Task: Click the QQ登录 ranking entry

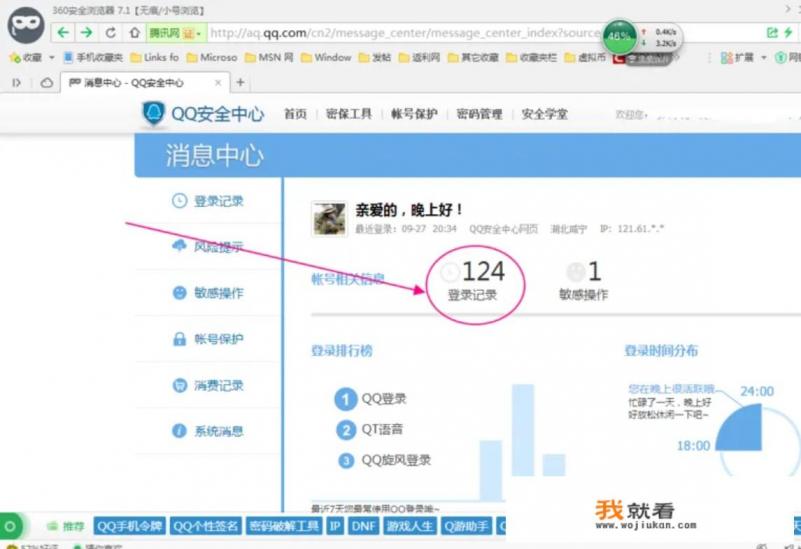Action: coord(370,399)
